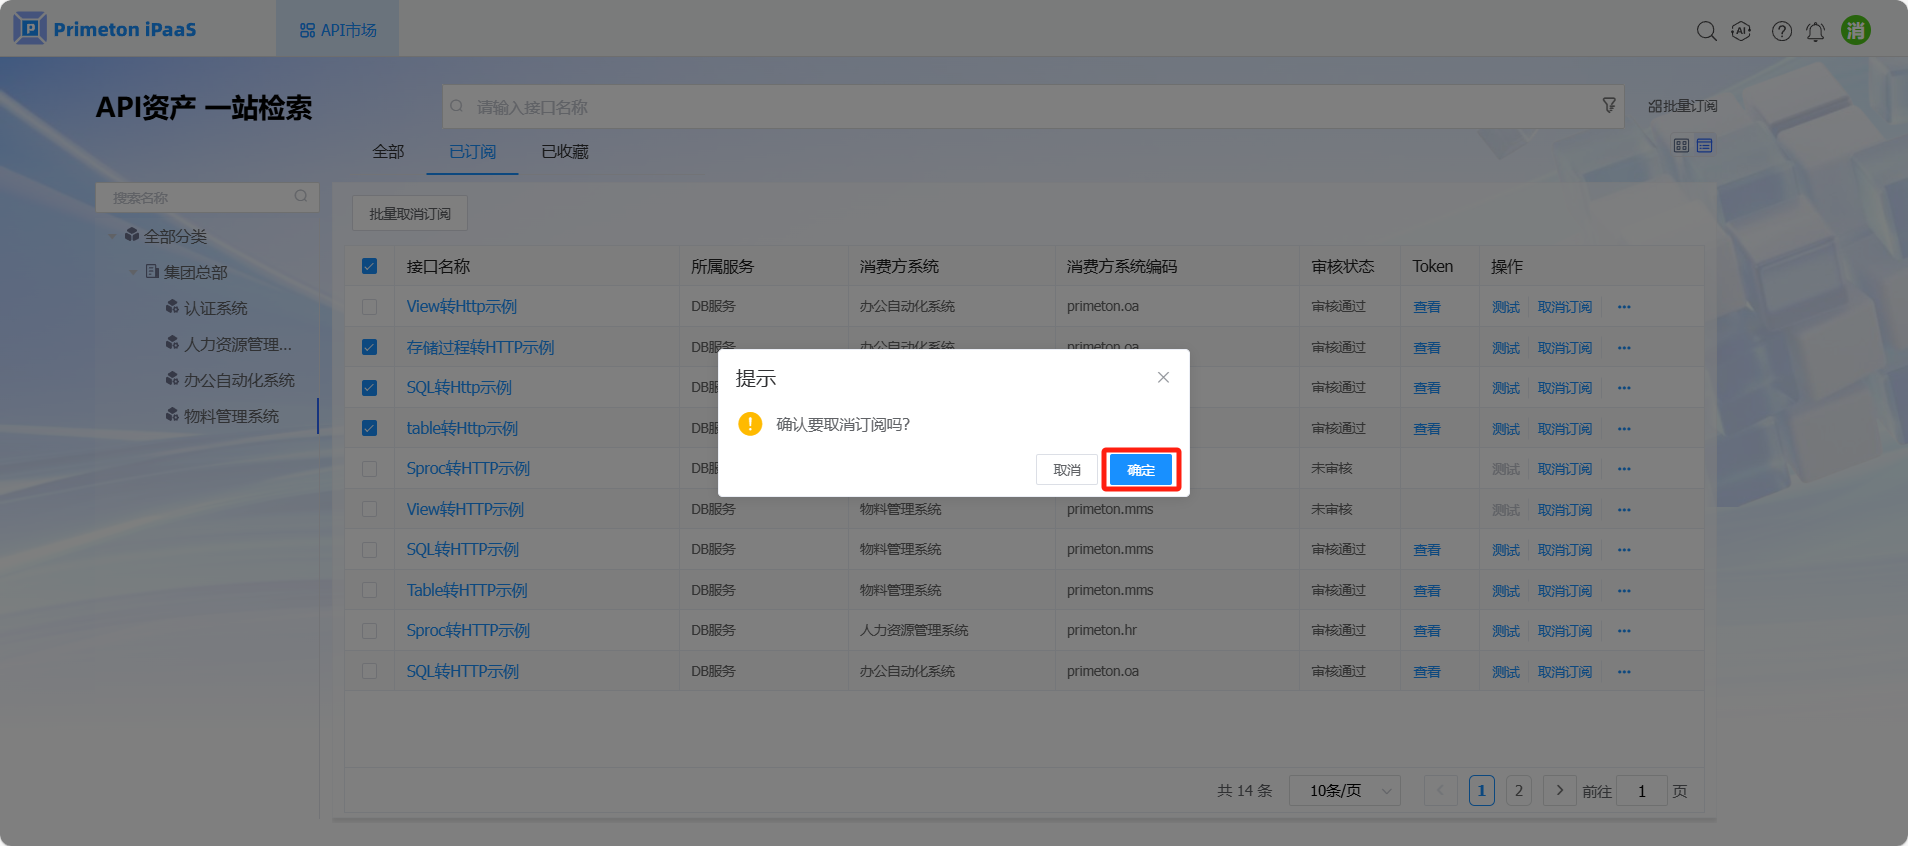Click 取消 button in the dialog
The width and height of the screenshot is (1908, 846).
point(1066,470)
